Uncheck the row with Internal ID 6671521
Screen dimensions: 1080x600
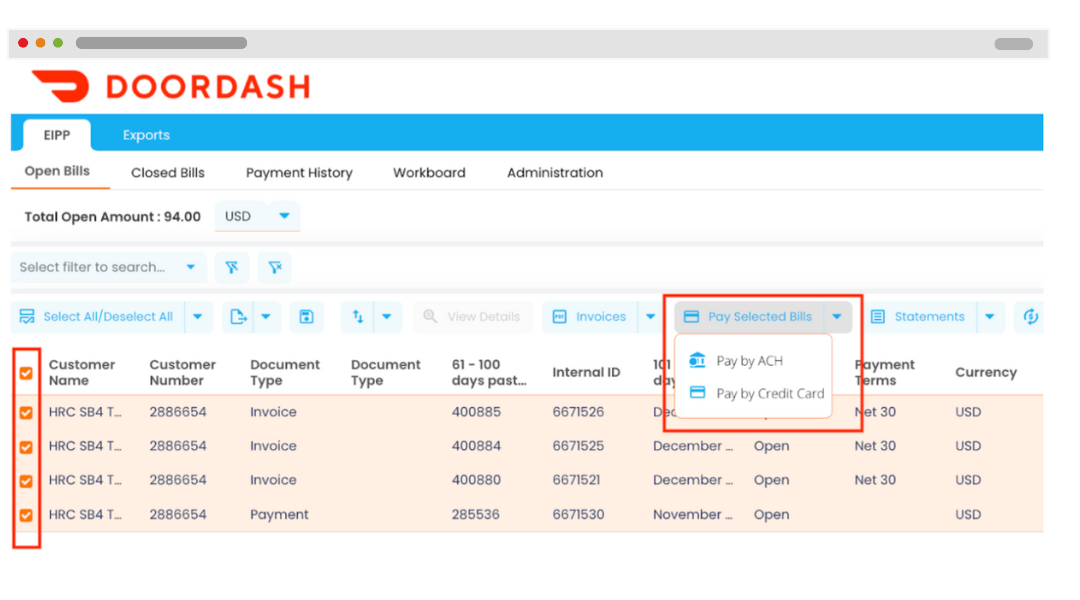click(26, 481)
